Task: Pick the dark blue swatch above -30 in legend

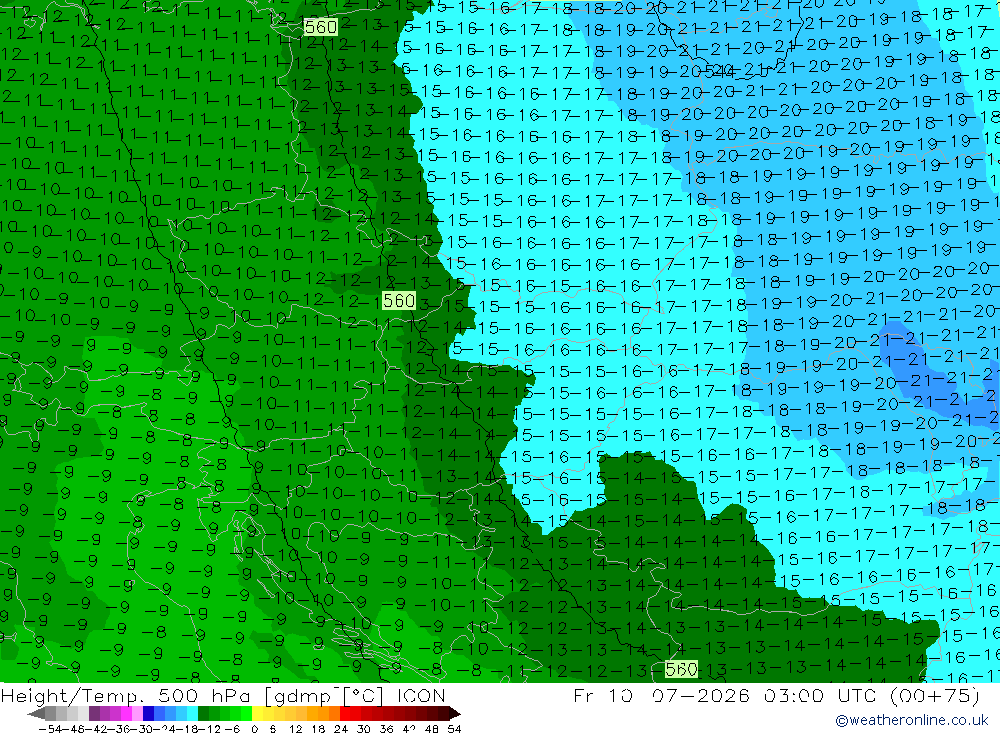Action: [x=148, y=713]
